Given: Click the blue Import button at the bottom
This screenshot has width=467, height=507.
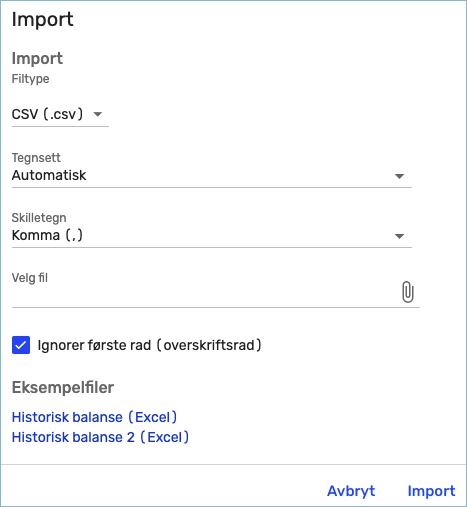Looking at the screenshot, I should (x=431, y=491).
